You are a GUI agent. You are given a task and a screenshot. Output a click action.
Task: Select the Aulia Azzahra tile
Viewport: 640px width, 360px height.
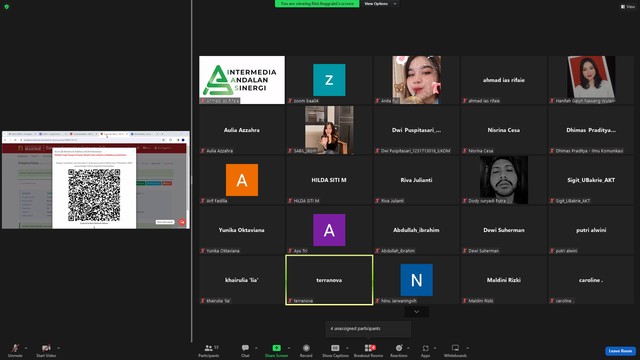pyautogui.click(x=242, y=130)
